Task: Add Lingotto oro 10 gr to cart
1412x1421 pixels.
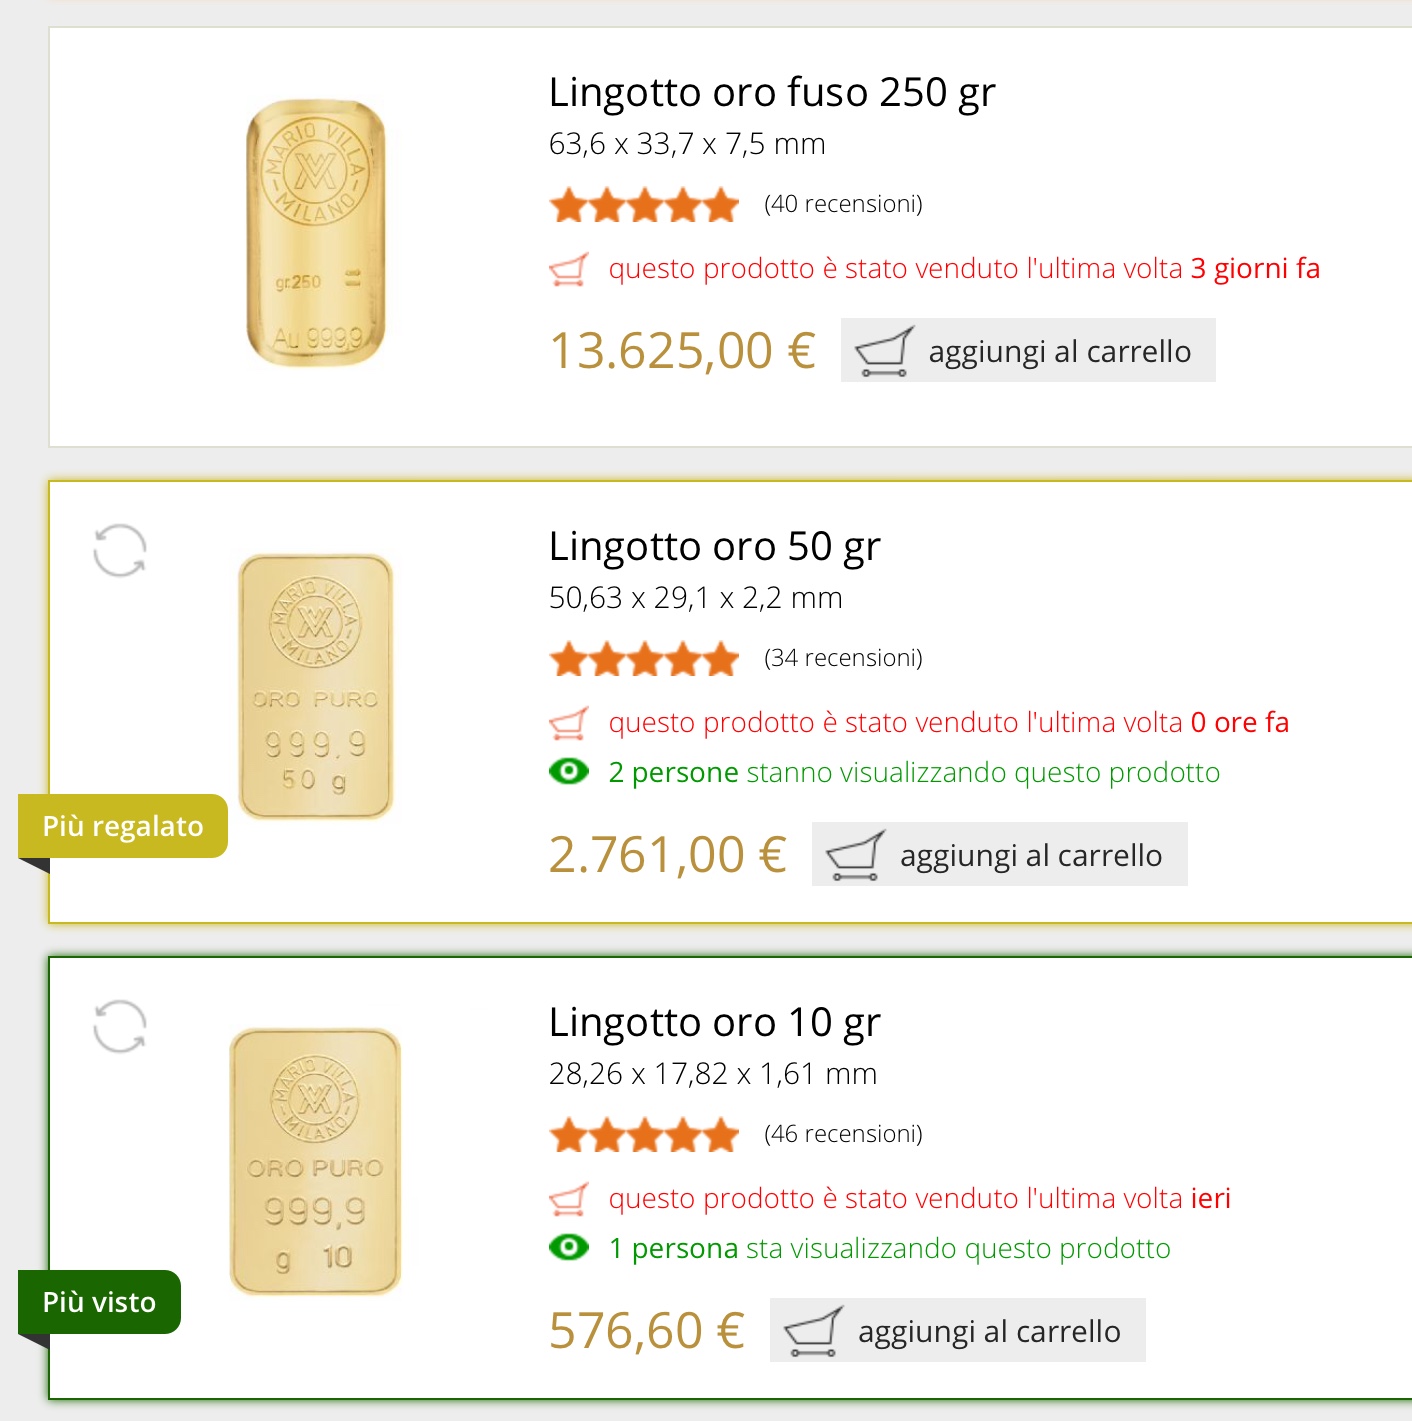Action: point(957,1331)
